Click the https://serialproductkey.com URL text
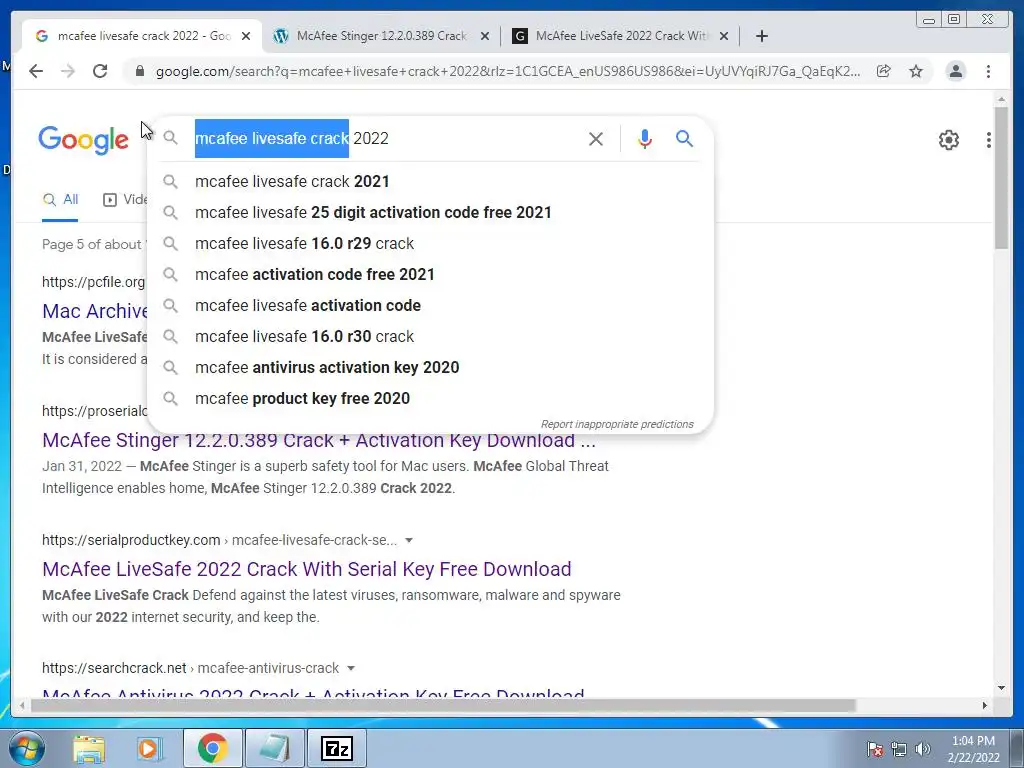 pos(131,540)
